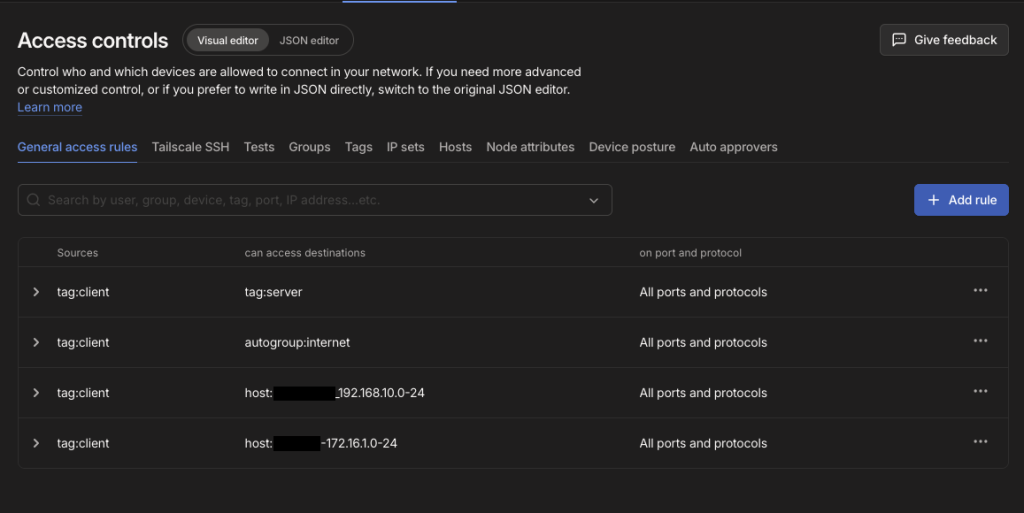Open the Tags tab
1024x513 pixels.
tap(359, 147)
